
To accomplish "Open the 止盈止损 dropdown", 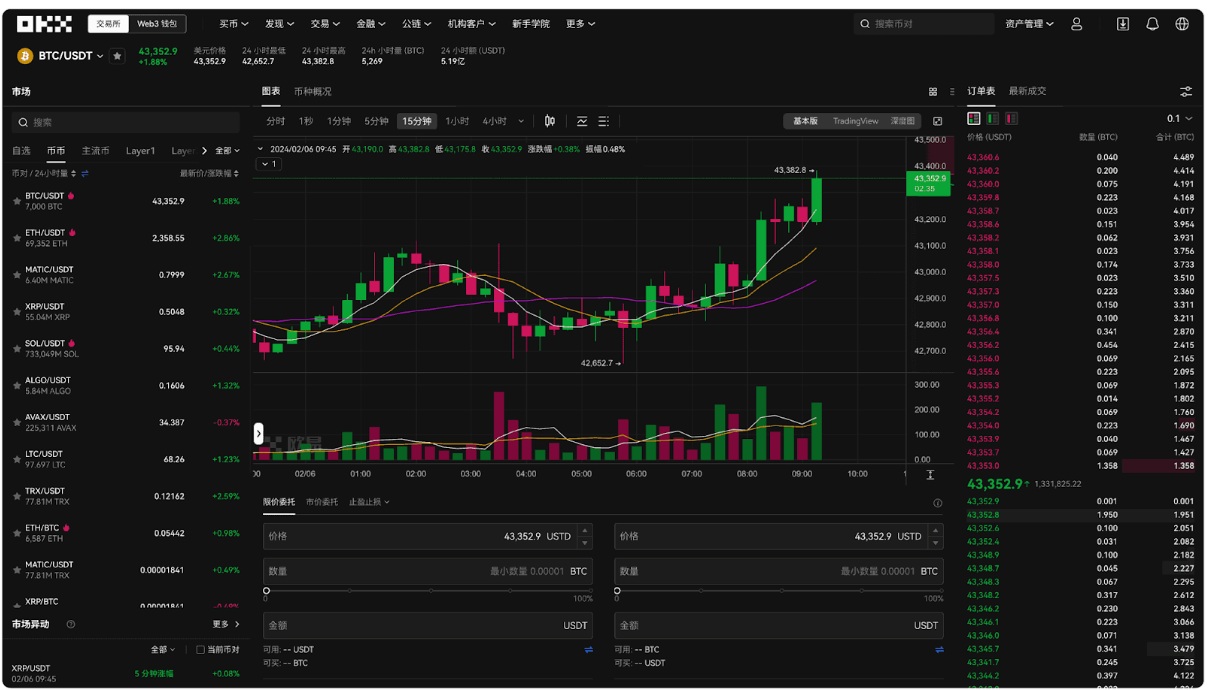I will click(x=365, y=501).
